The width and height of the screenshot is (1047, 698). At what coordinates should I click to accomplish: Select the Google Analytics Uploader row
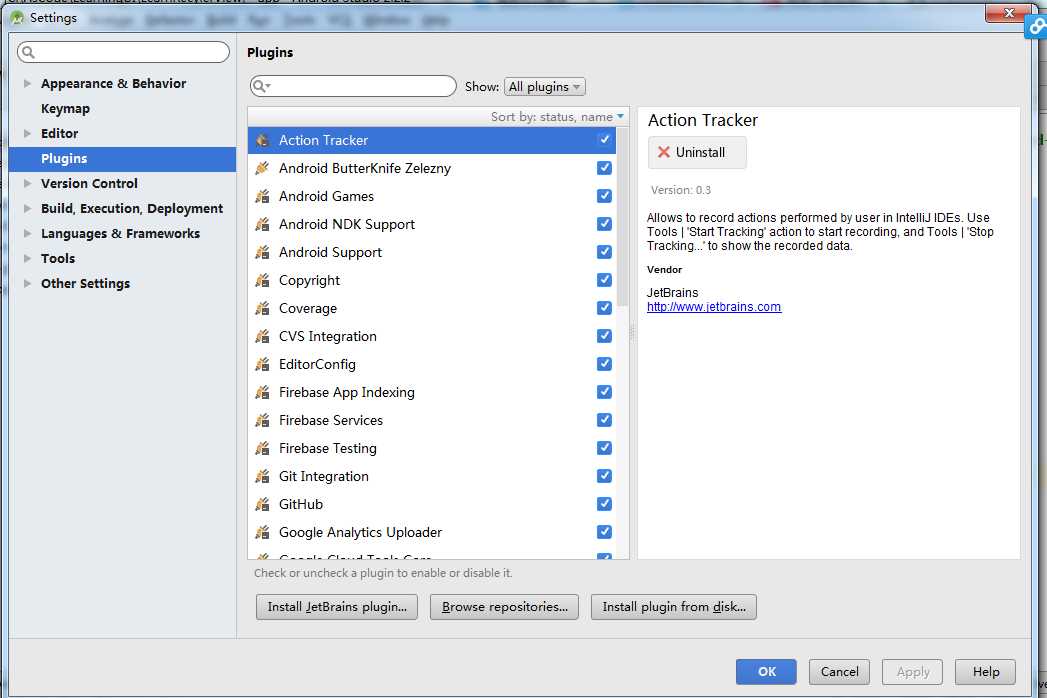[x=431, y=533]
